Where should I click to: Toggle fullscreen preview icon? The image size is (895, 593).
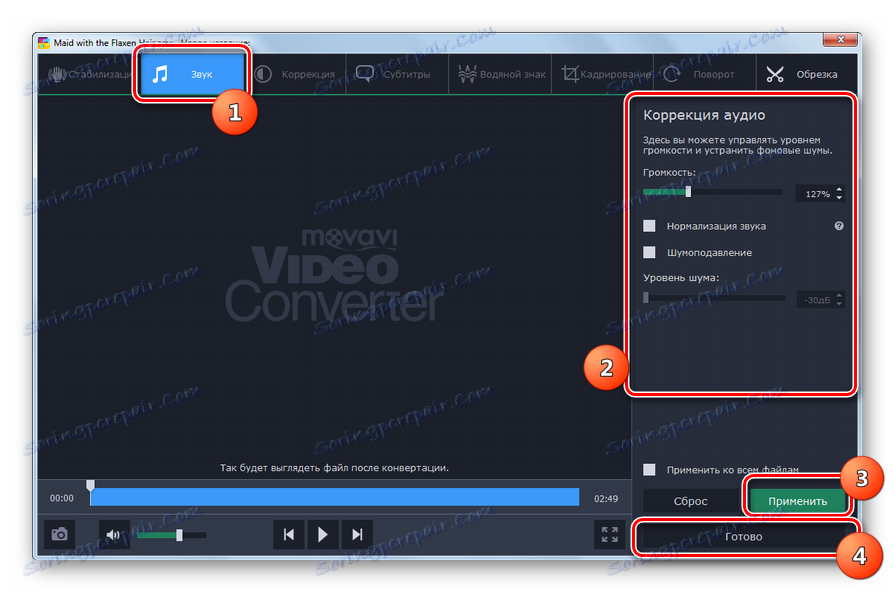tap(610, 535)
